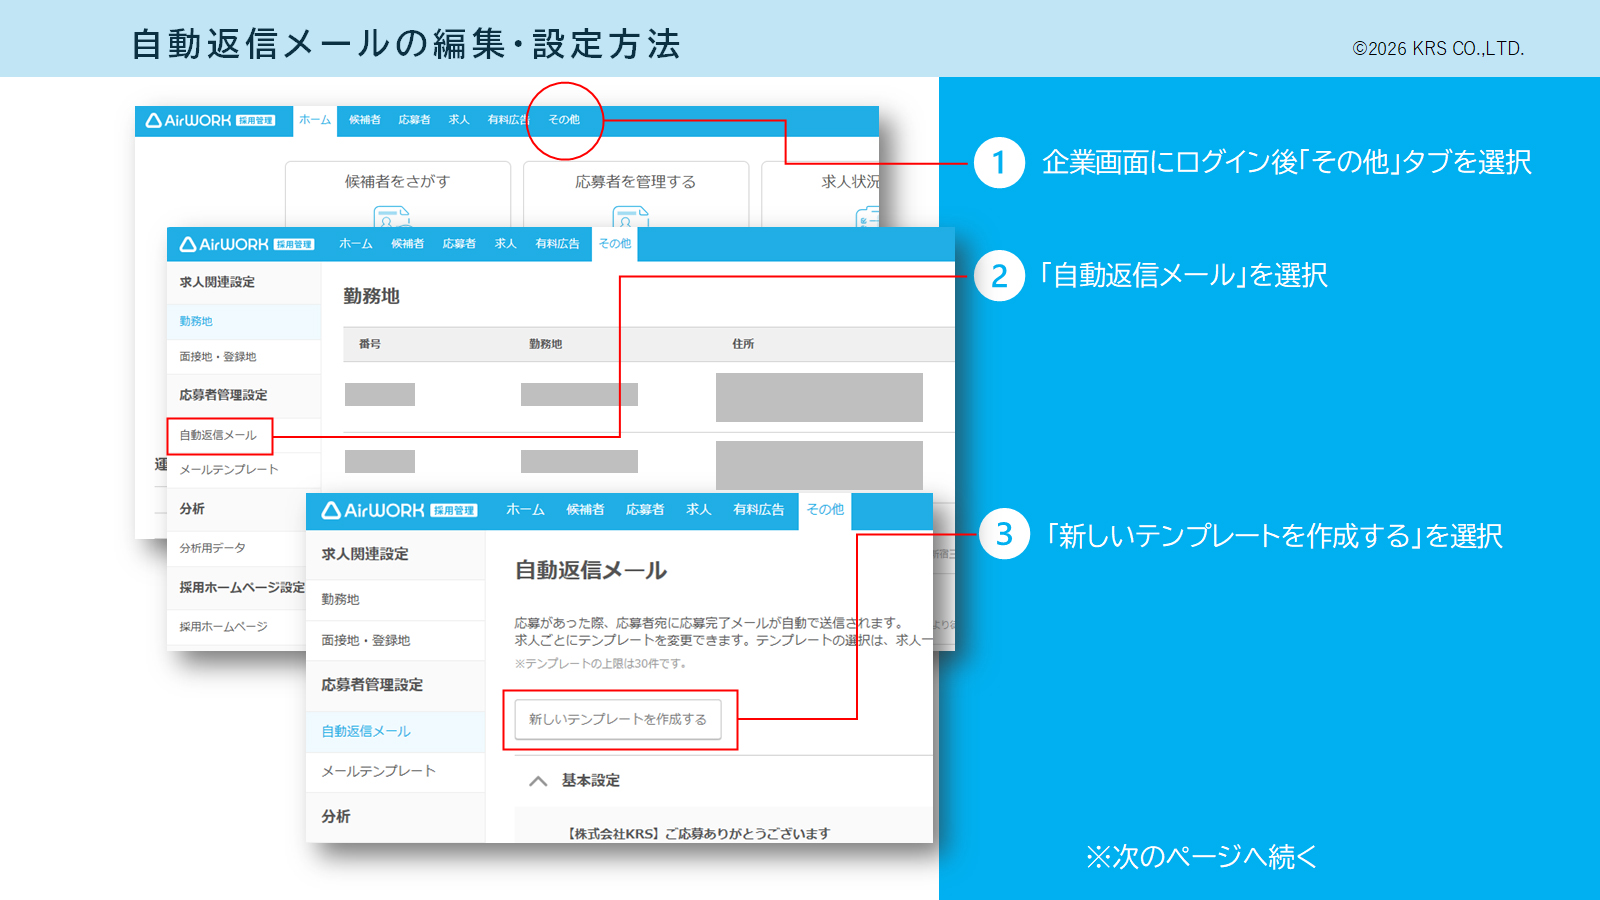Click the 住所 column header
Screen dimensions: 1600x900
click(x=743, y=344)
